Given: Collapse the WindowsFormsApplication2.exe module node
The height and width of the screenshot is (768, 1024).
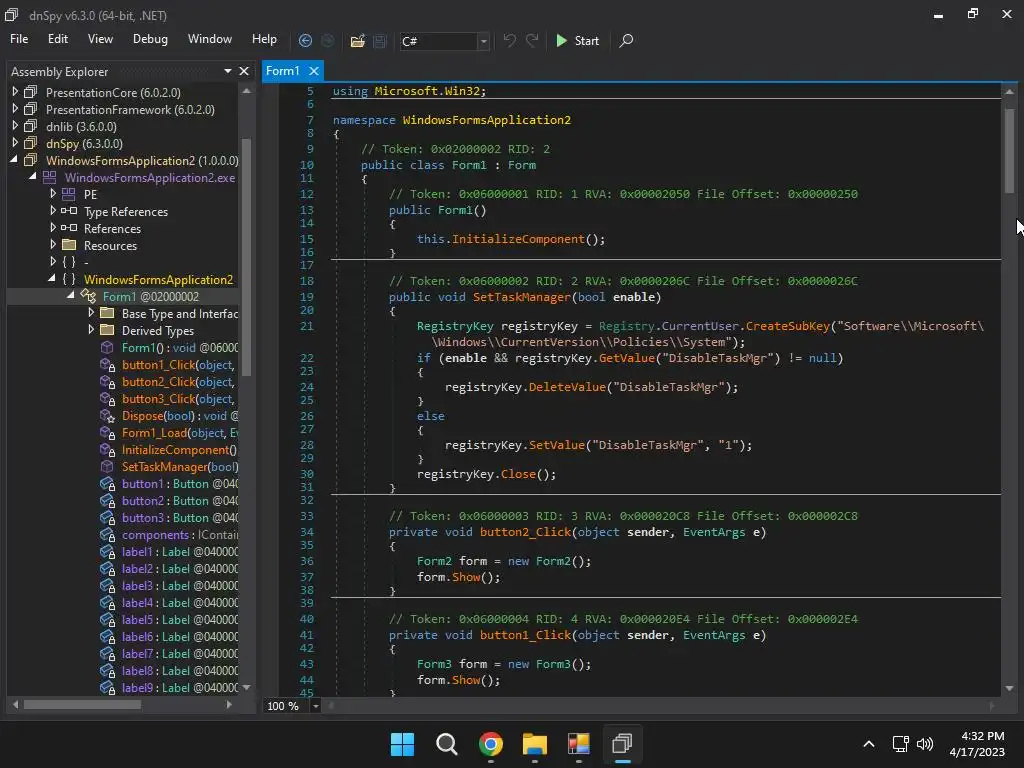Looking at the screenshot, I should [33, 177].
